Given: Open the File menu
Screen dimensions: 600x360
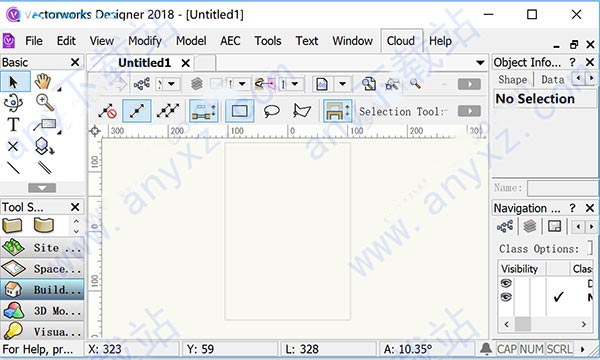Looking at the screenshot, I should 34,41.
